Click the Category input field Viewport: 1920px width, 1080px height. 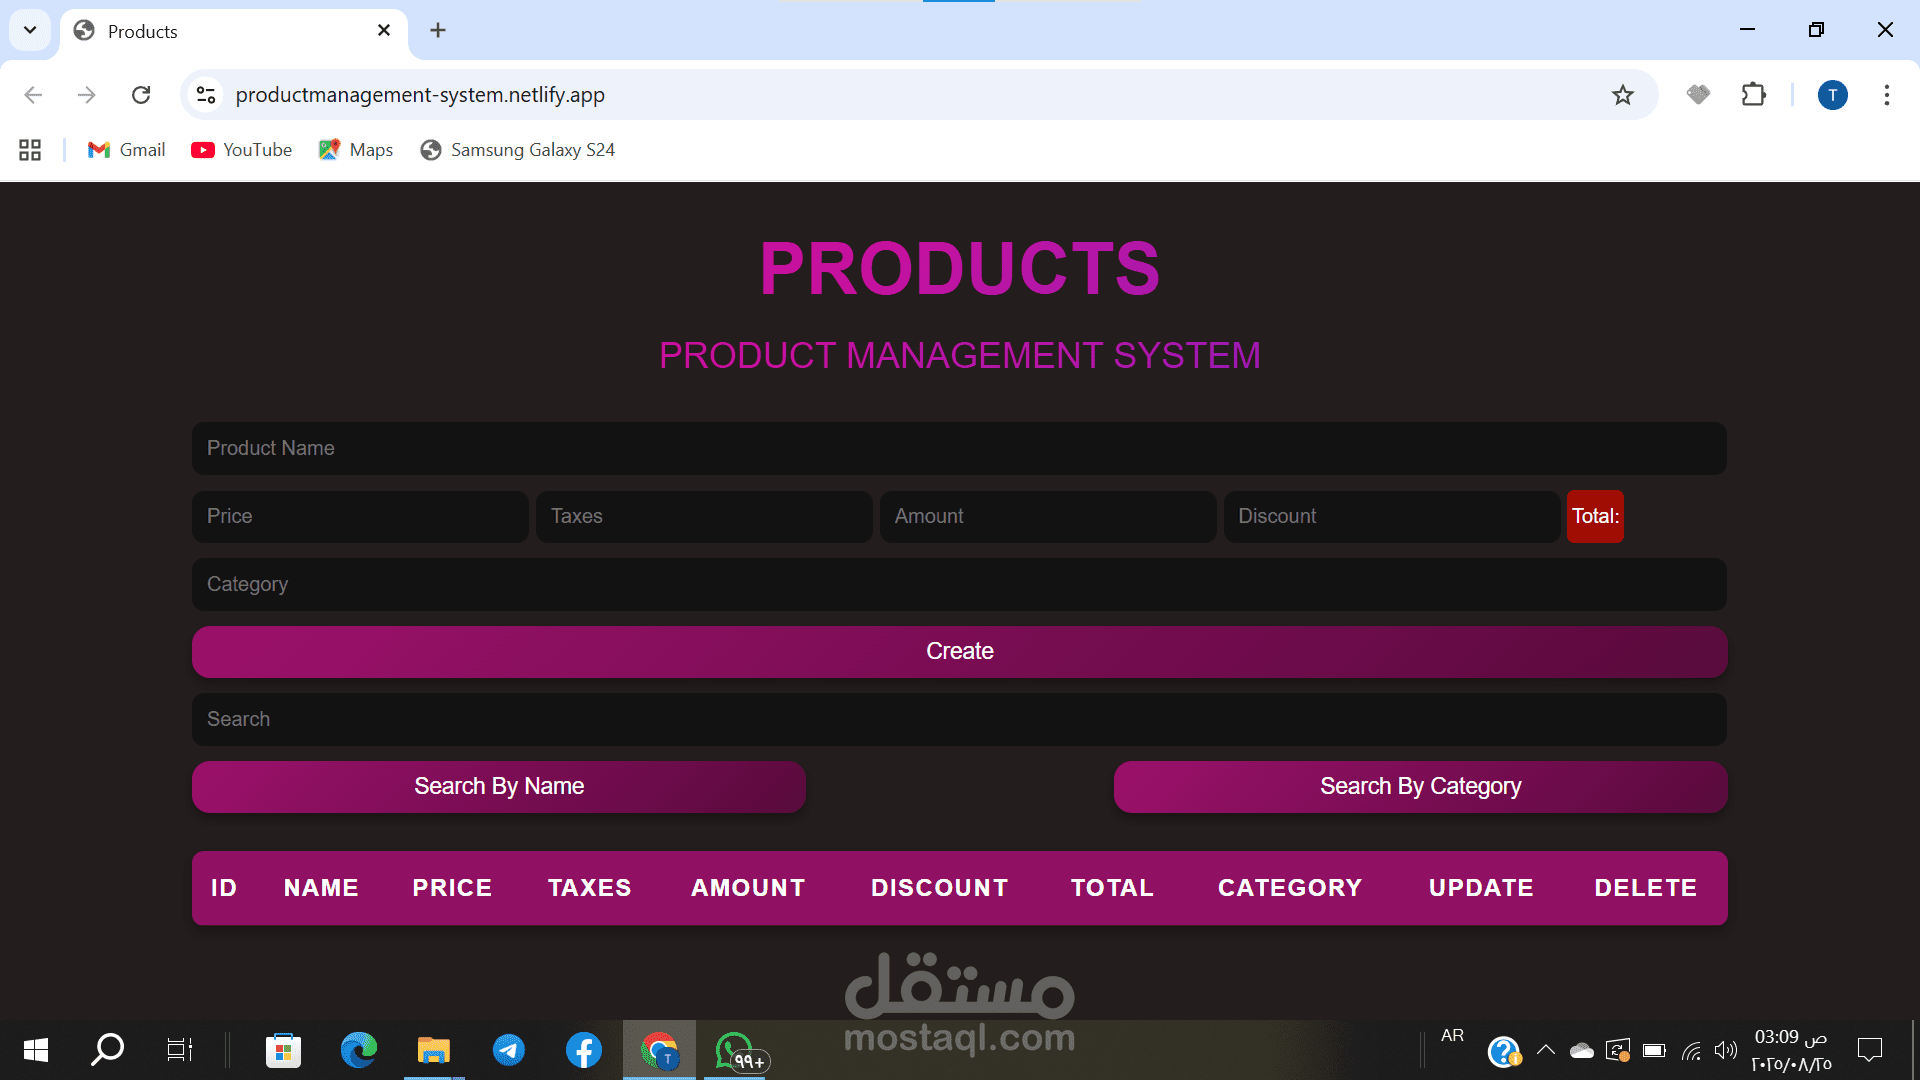click(959, 584)
